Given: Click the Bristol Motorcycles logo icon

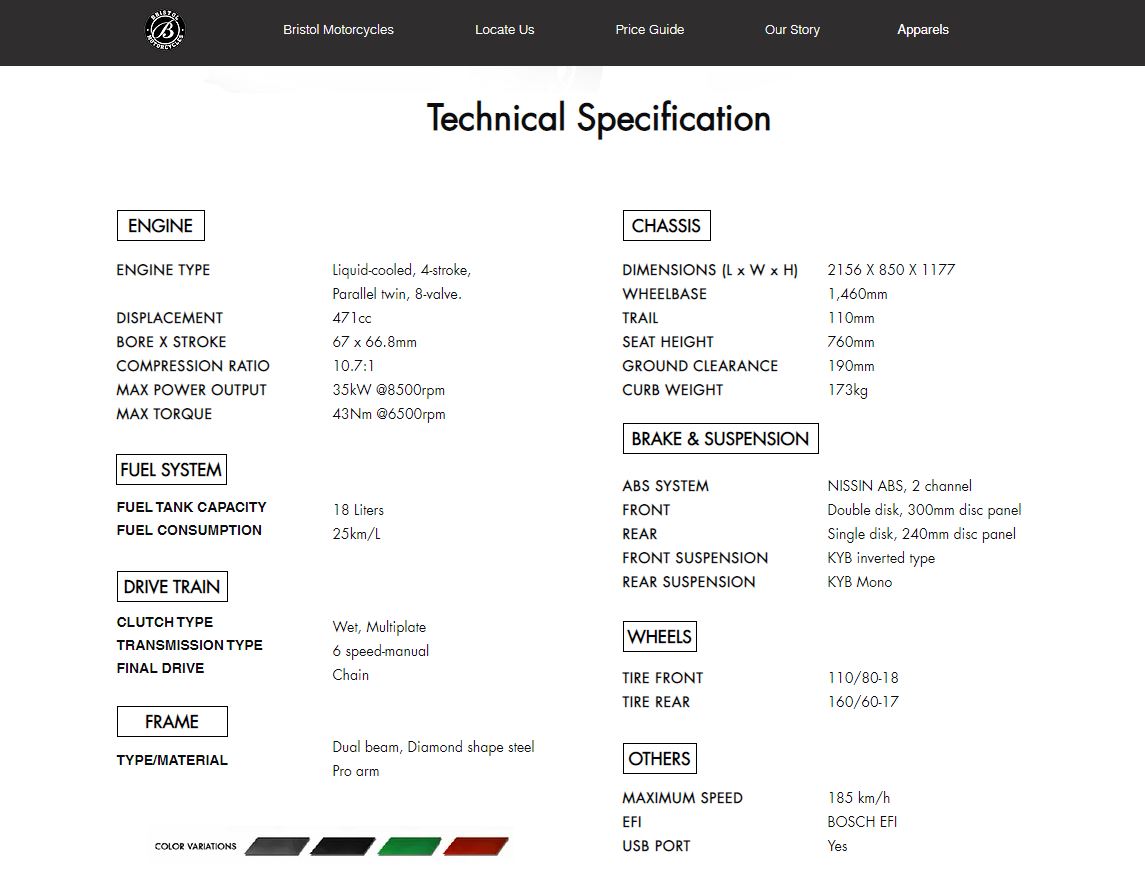Looking at the screenshot, I should click(x=165, y=30).
